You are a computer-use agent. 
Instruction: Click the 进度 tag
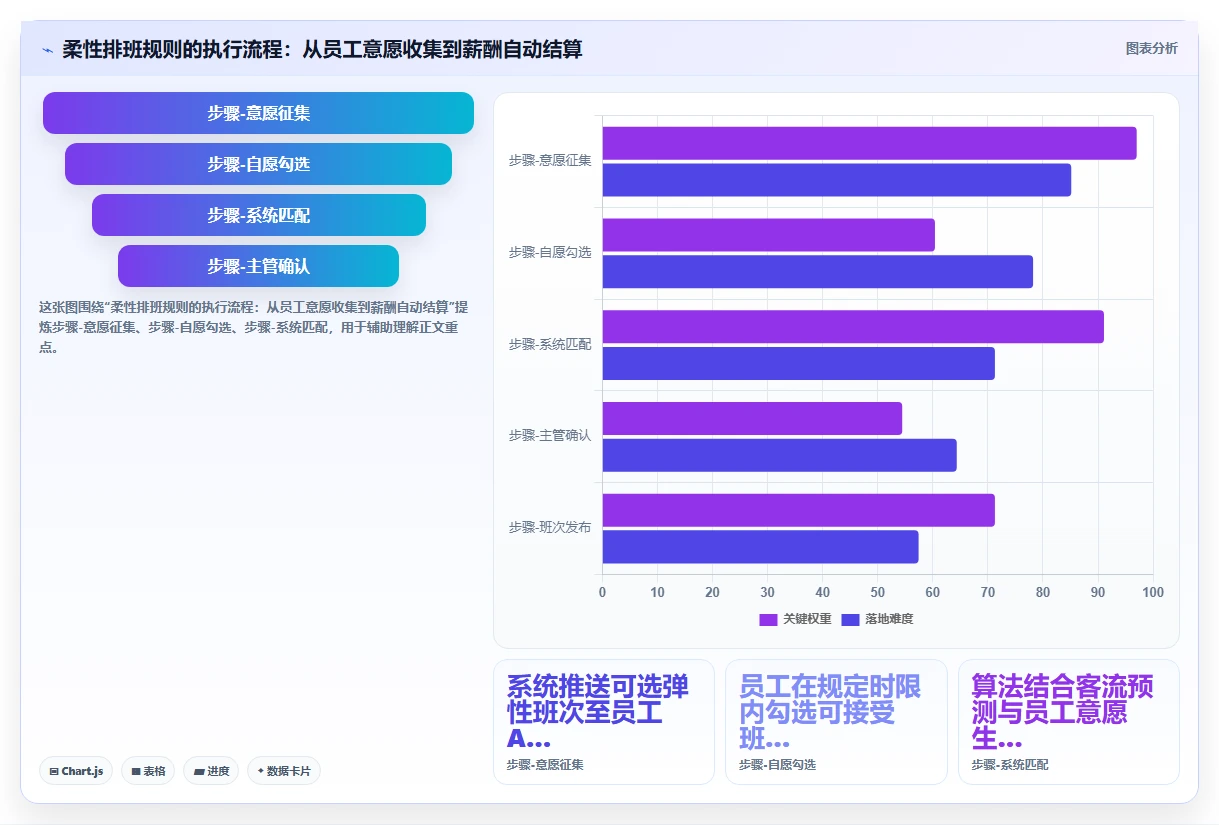click(211, 771)
